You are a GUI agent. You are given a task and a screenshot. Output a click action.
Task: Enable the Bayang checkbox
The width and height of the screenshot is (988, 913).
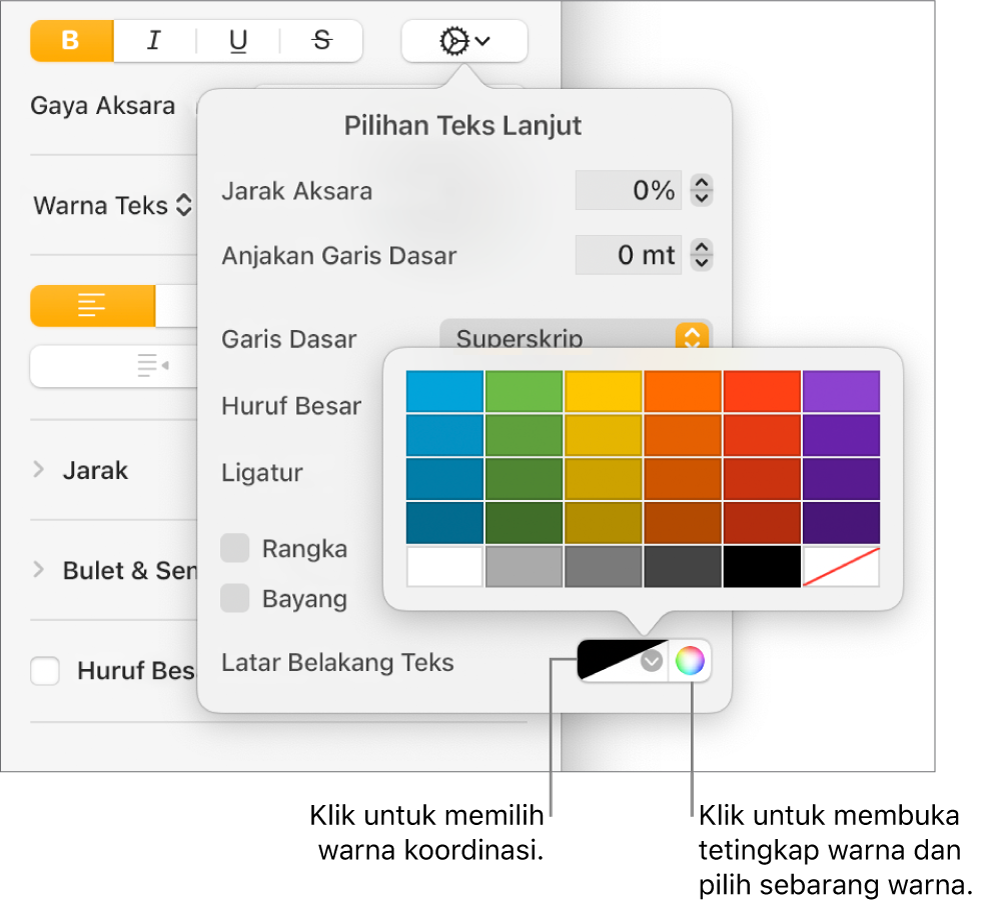pyautogui.click(x=235, y=598)
